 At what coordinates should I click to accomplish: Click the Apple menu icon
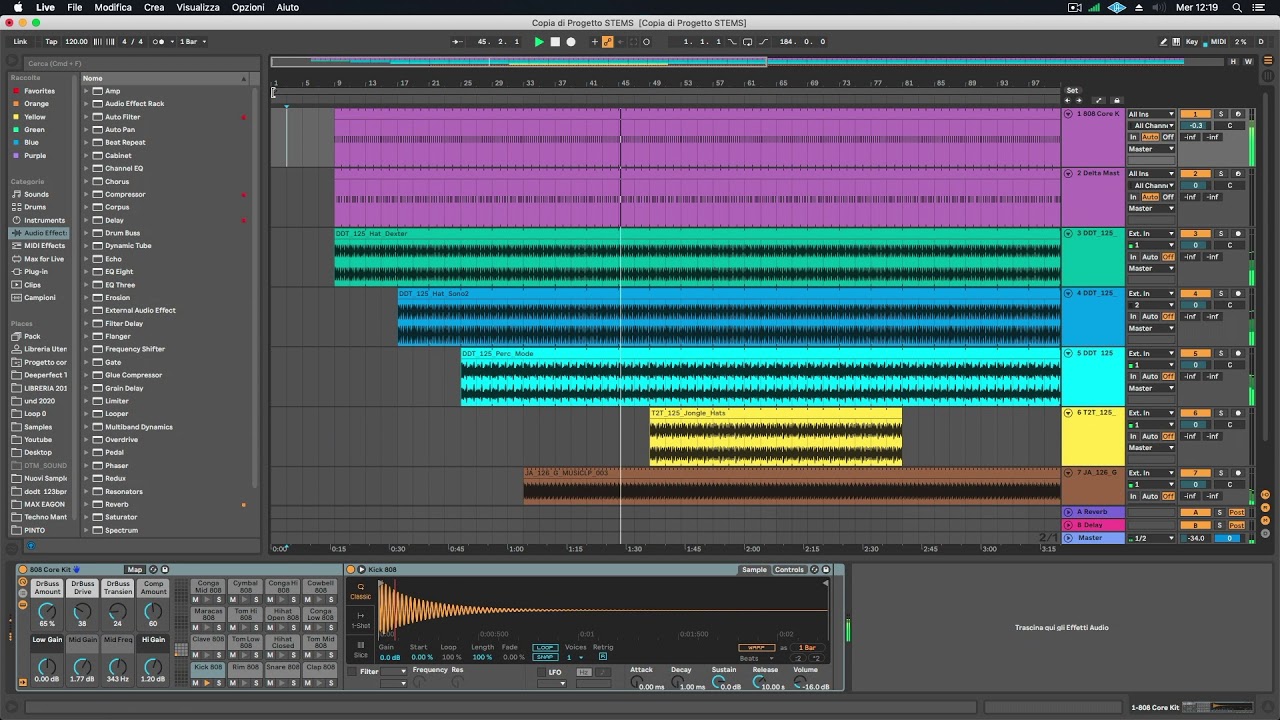[17, 7]
